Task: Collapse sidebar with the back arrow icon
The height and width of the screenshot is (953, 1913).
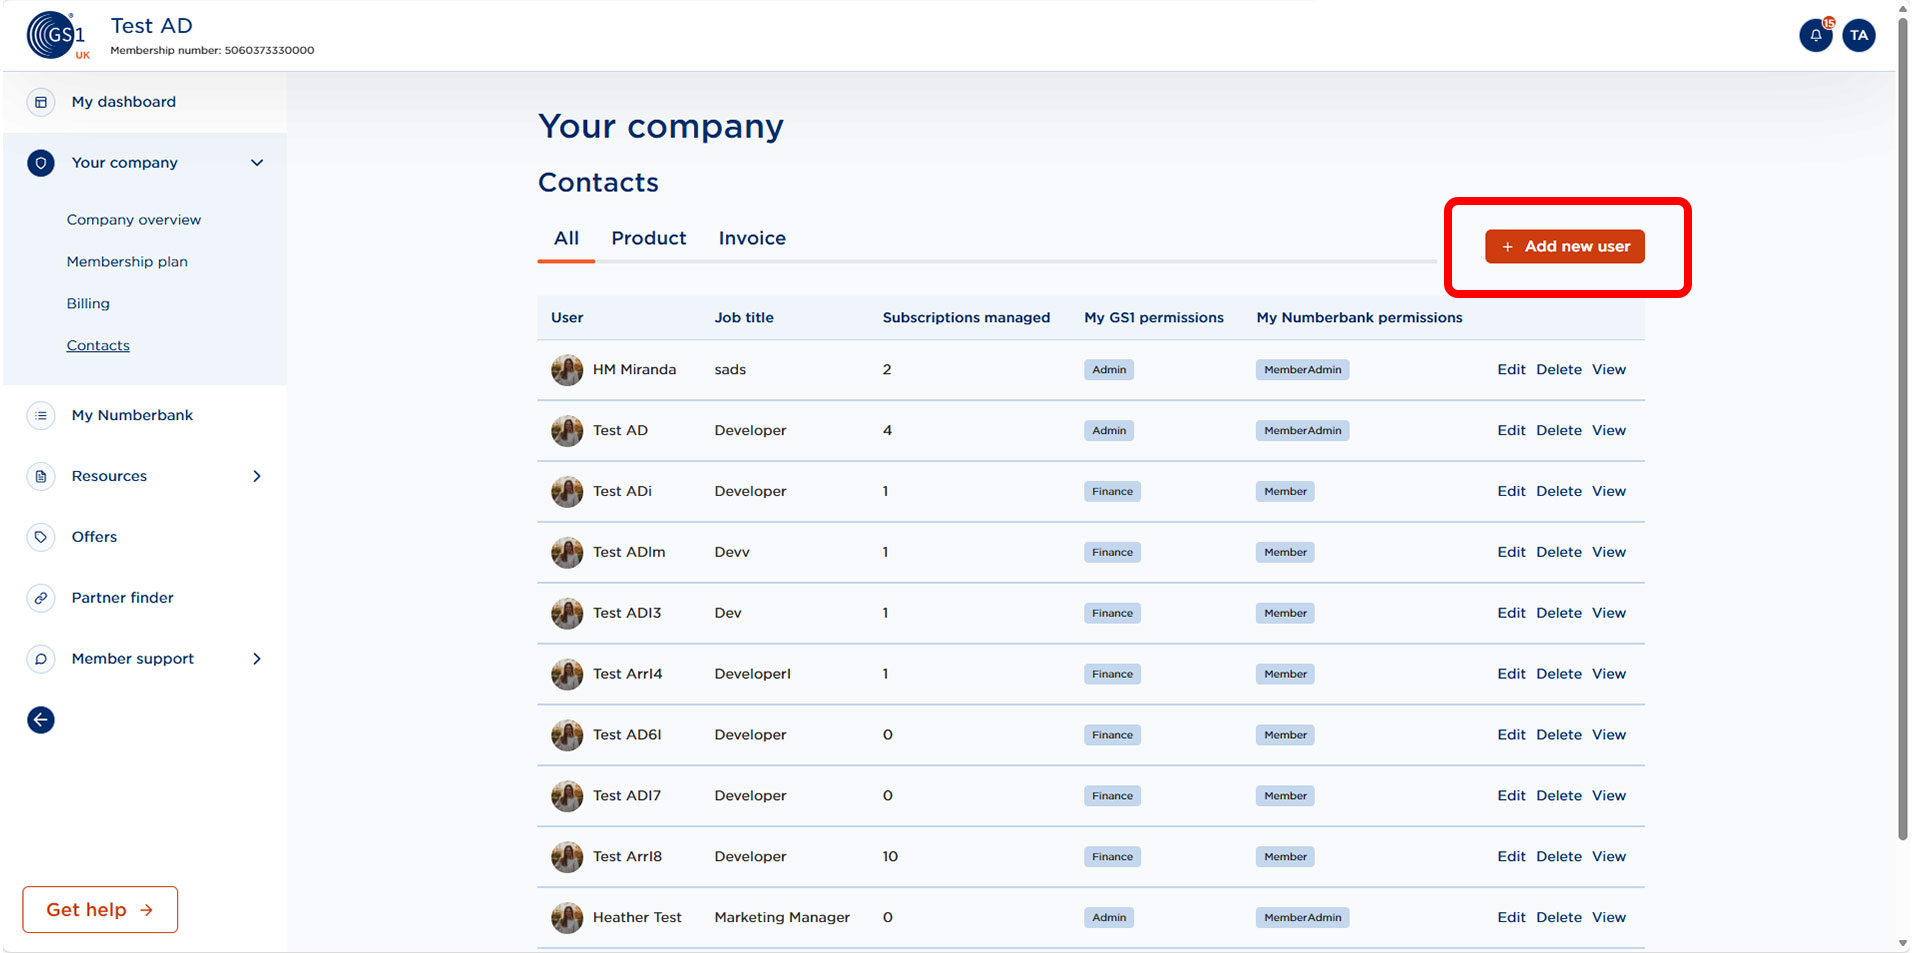Action: tap(41, 720)
